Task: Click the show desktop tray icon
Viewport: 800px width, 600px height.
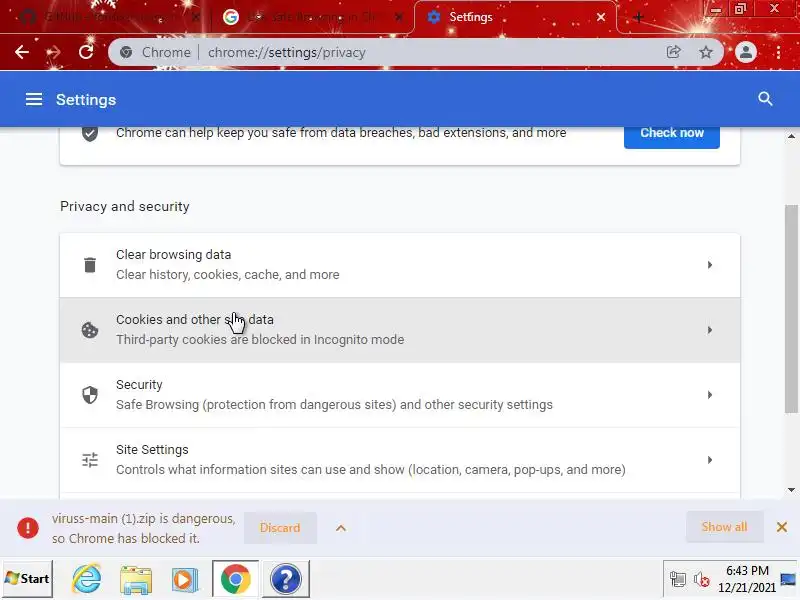Action: 788,580
